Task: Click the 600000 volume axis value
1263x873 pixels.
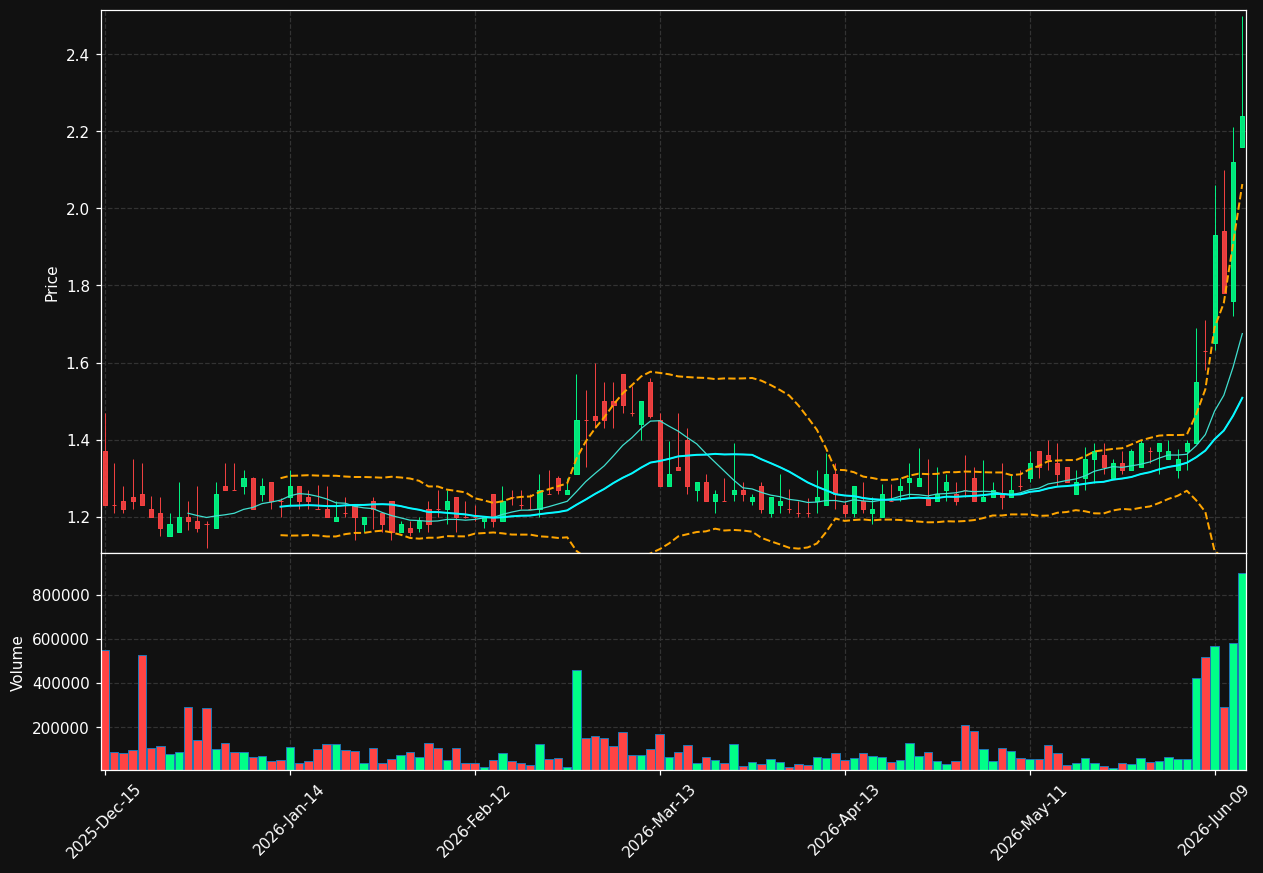Action: coord(62,640)
